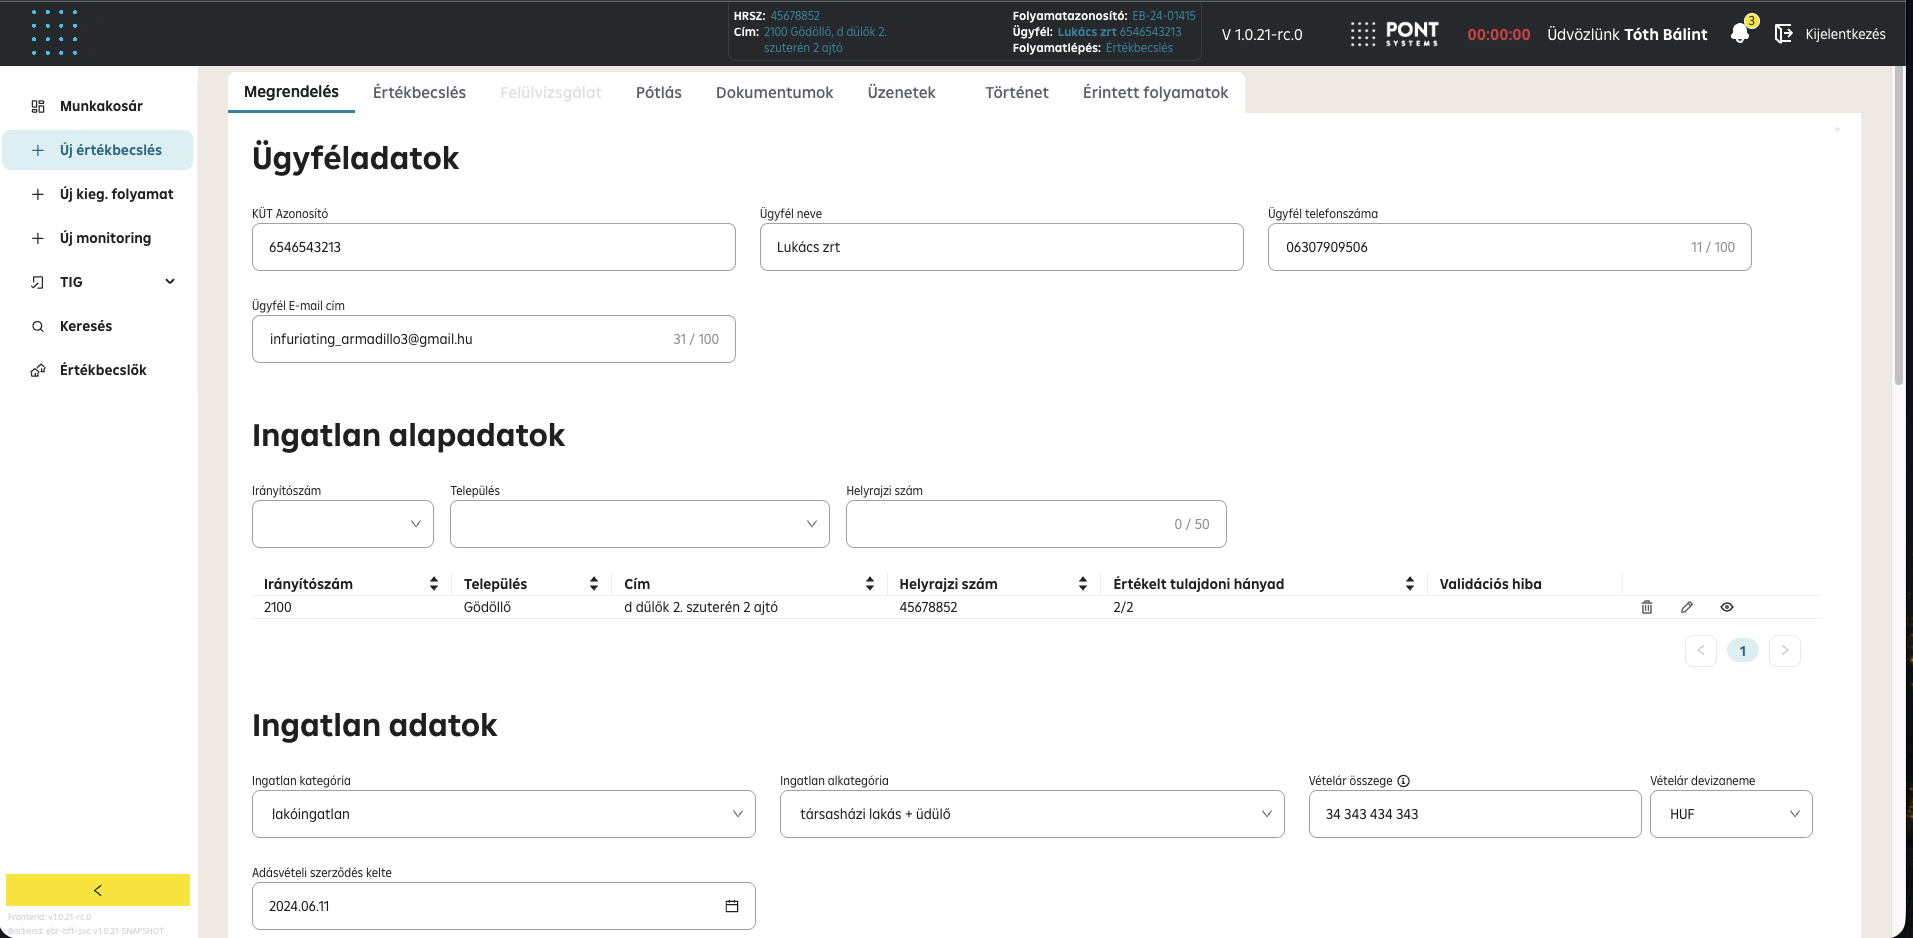Click the info icon beside Vételár összege
The image size is (1913, 938).
(x=1403, y=781)
